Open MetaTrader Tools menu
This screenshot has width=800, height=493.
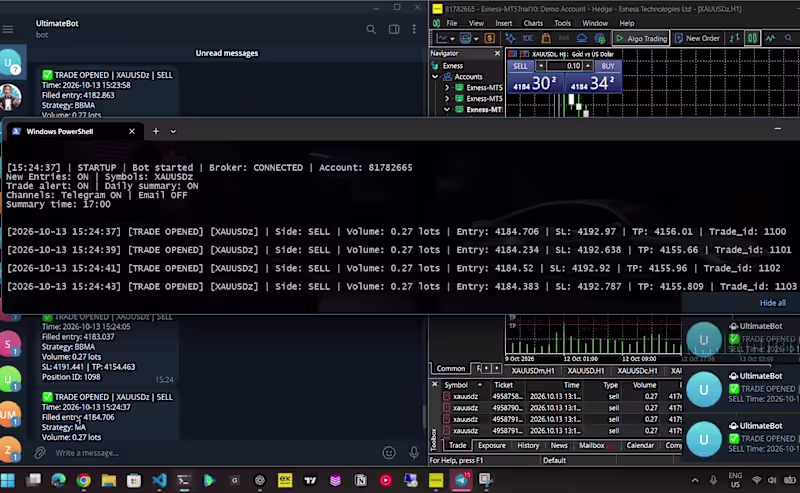pyautogui.click(x=562, y=23)
